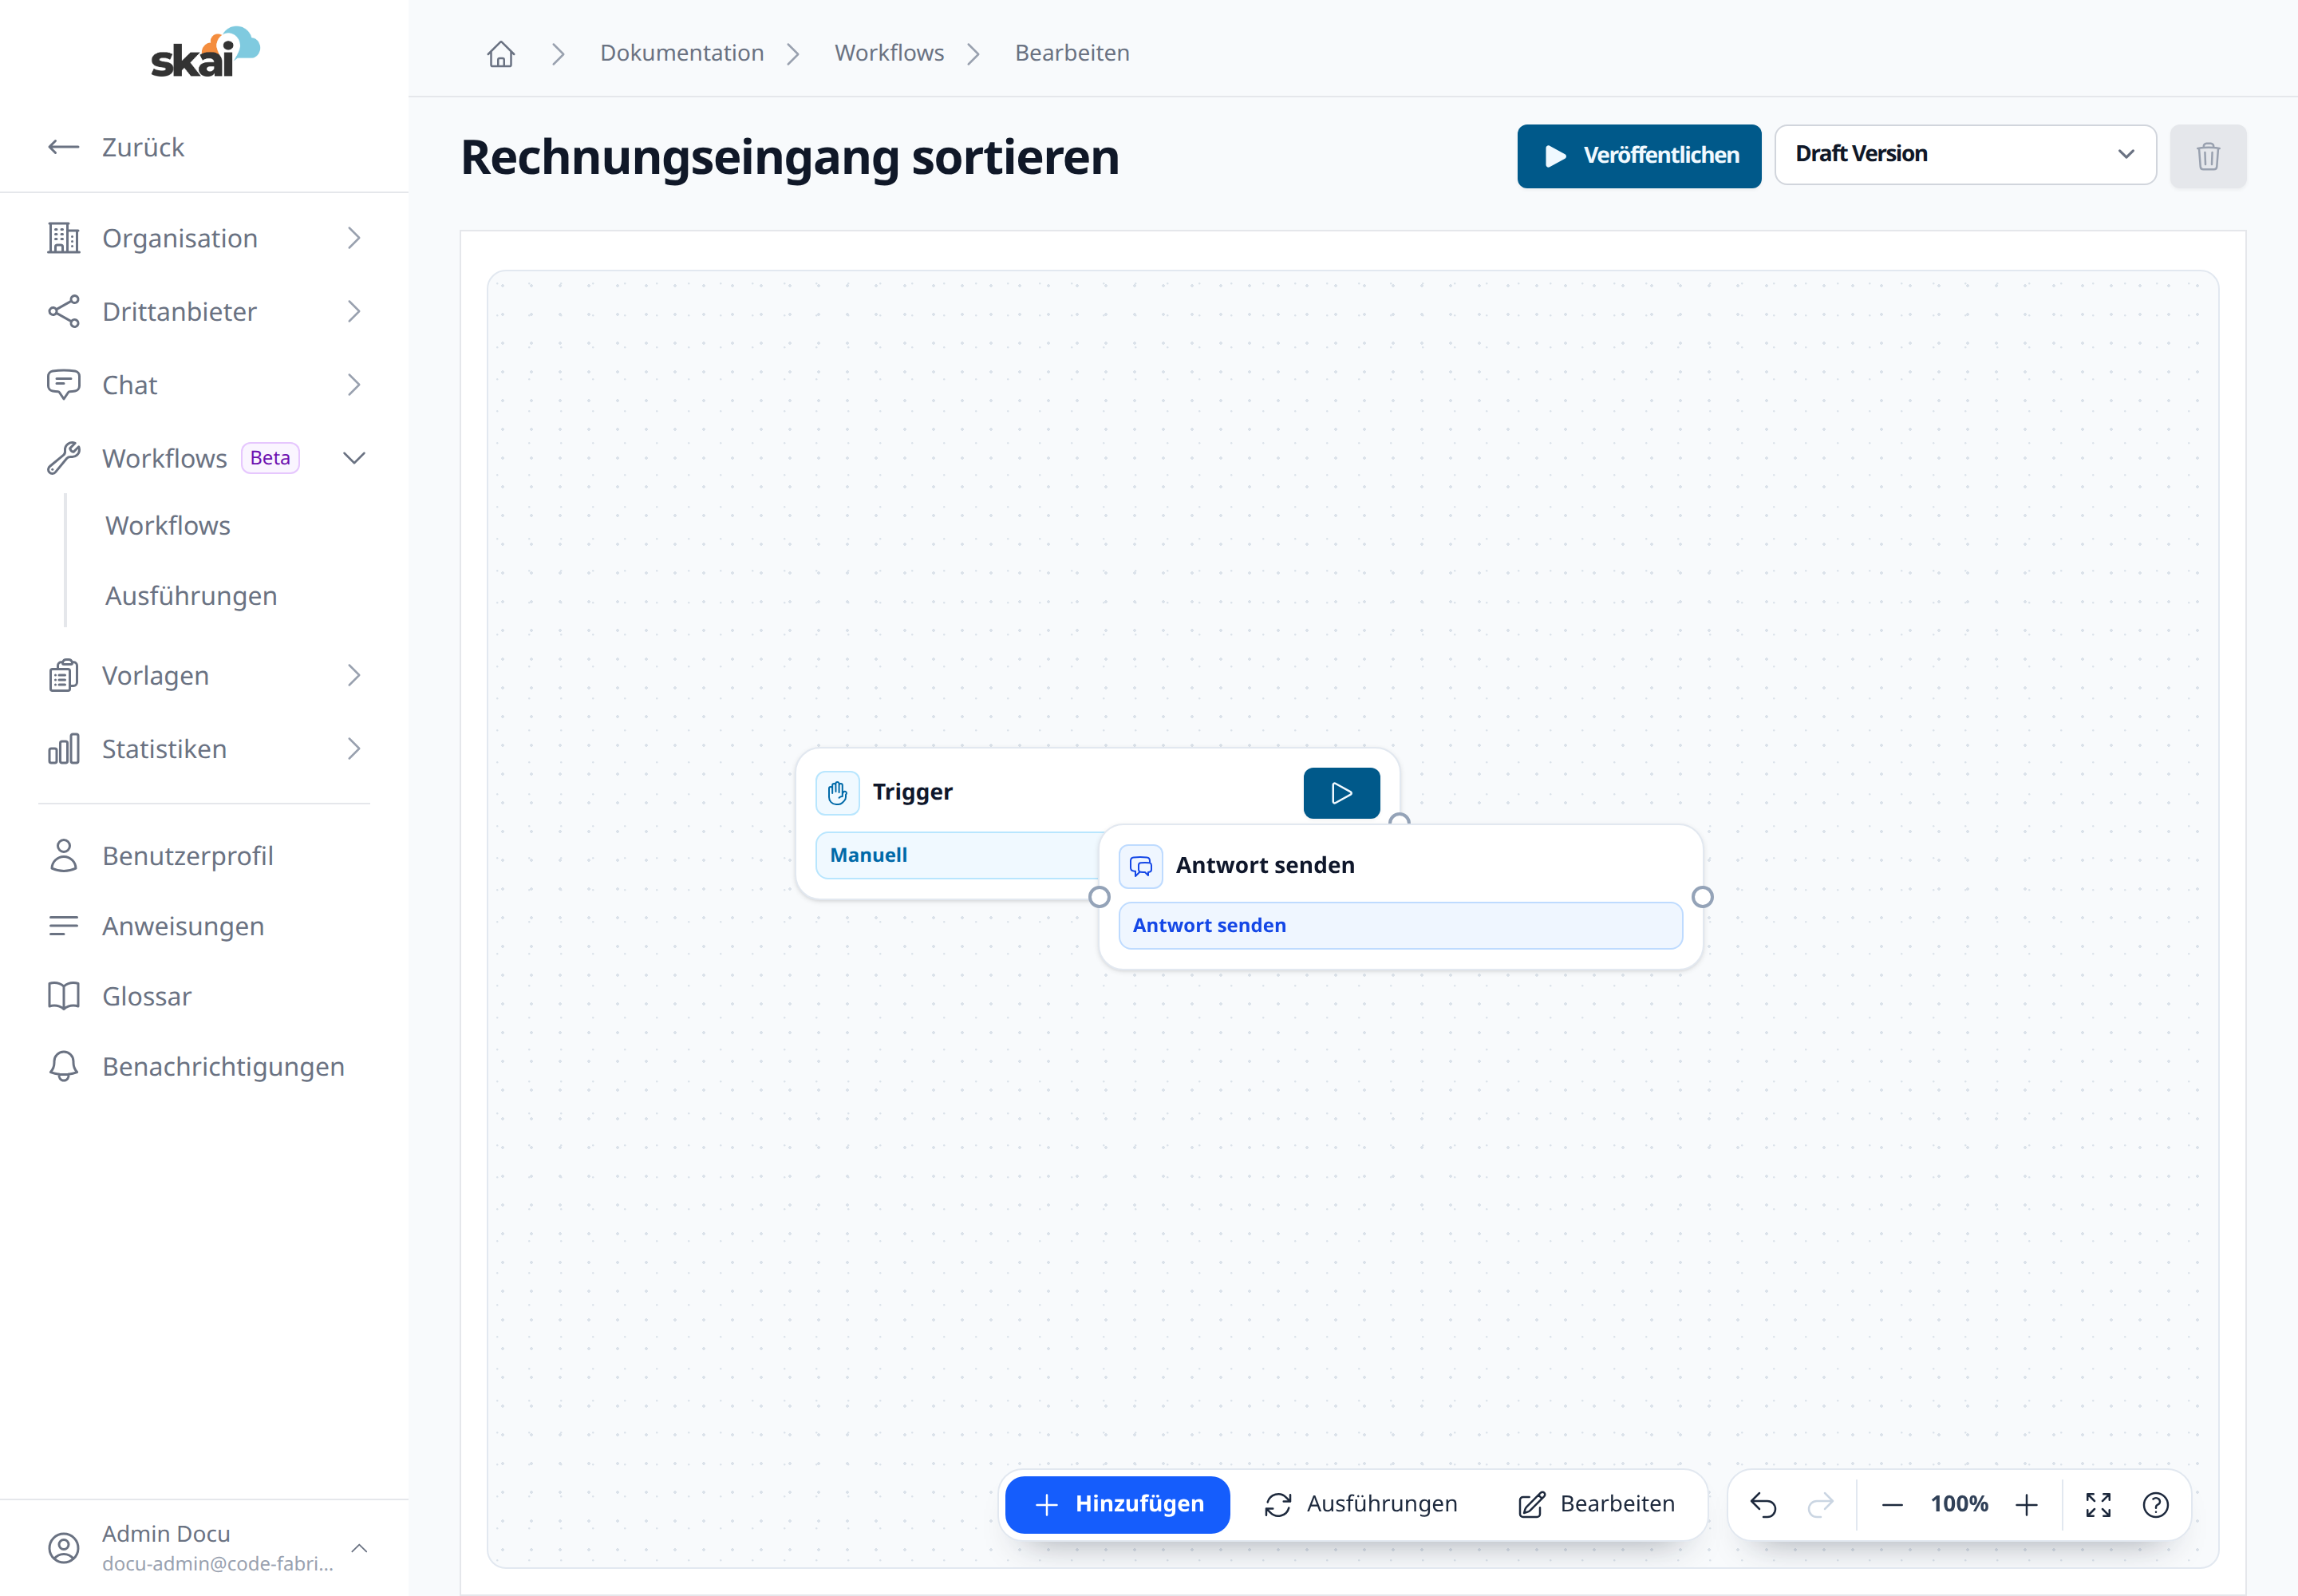Zoom in with the plus icon
The height and width of the screenshot is (1596, 2298).
tap(2027, 1505)
